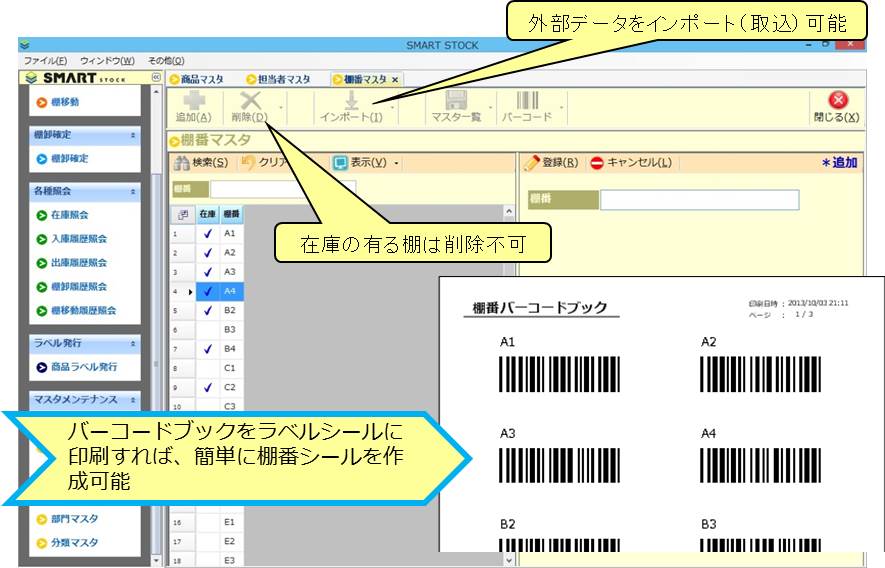Screen dimensions: 885x568
Task: Click the 追加(A) add toolbar icon
Action: 194,107
